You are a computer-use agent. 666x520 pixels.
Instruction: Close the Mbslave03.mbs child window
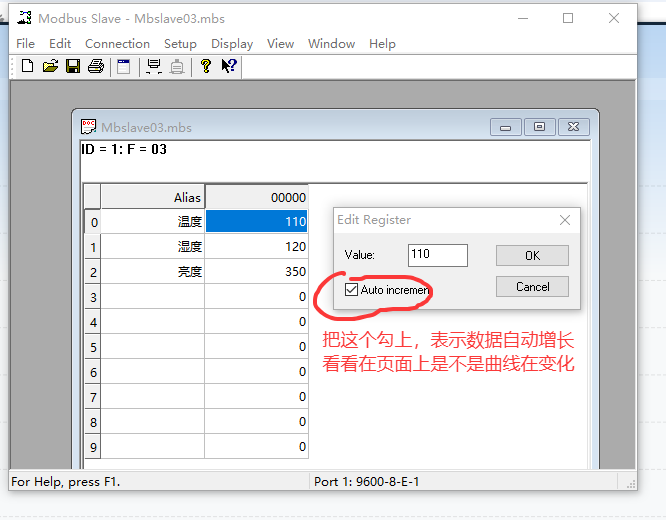(573, 127)
